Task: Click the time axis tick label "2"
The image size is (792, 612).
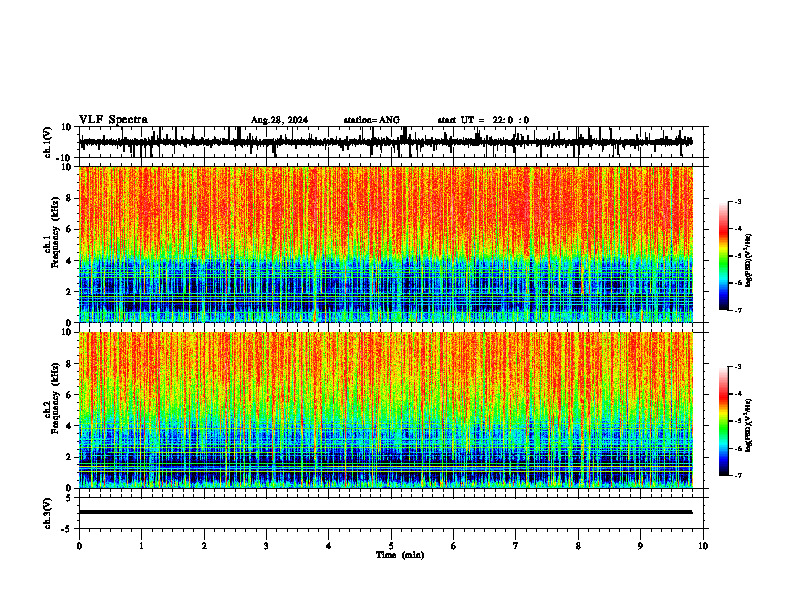Action: click(x=204, y=546)
